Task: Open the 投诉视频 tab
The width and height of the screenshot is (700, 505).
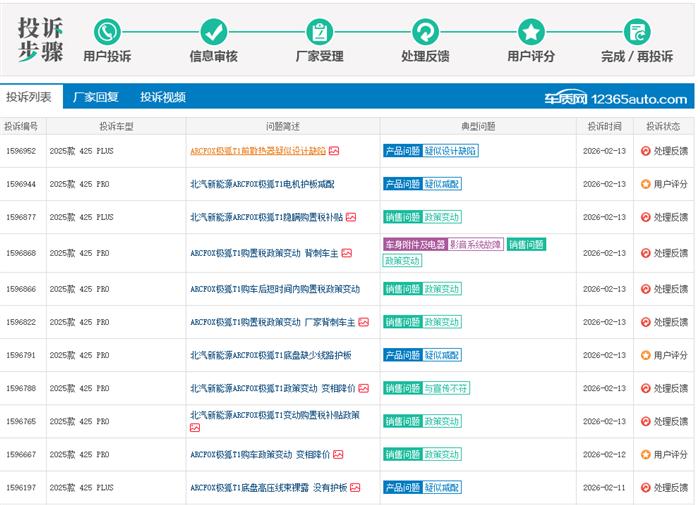Action: [163, 97]
